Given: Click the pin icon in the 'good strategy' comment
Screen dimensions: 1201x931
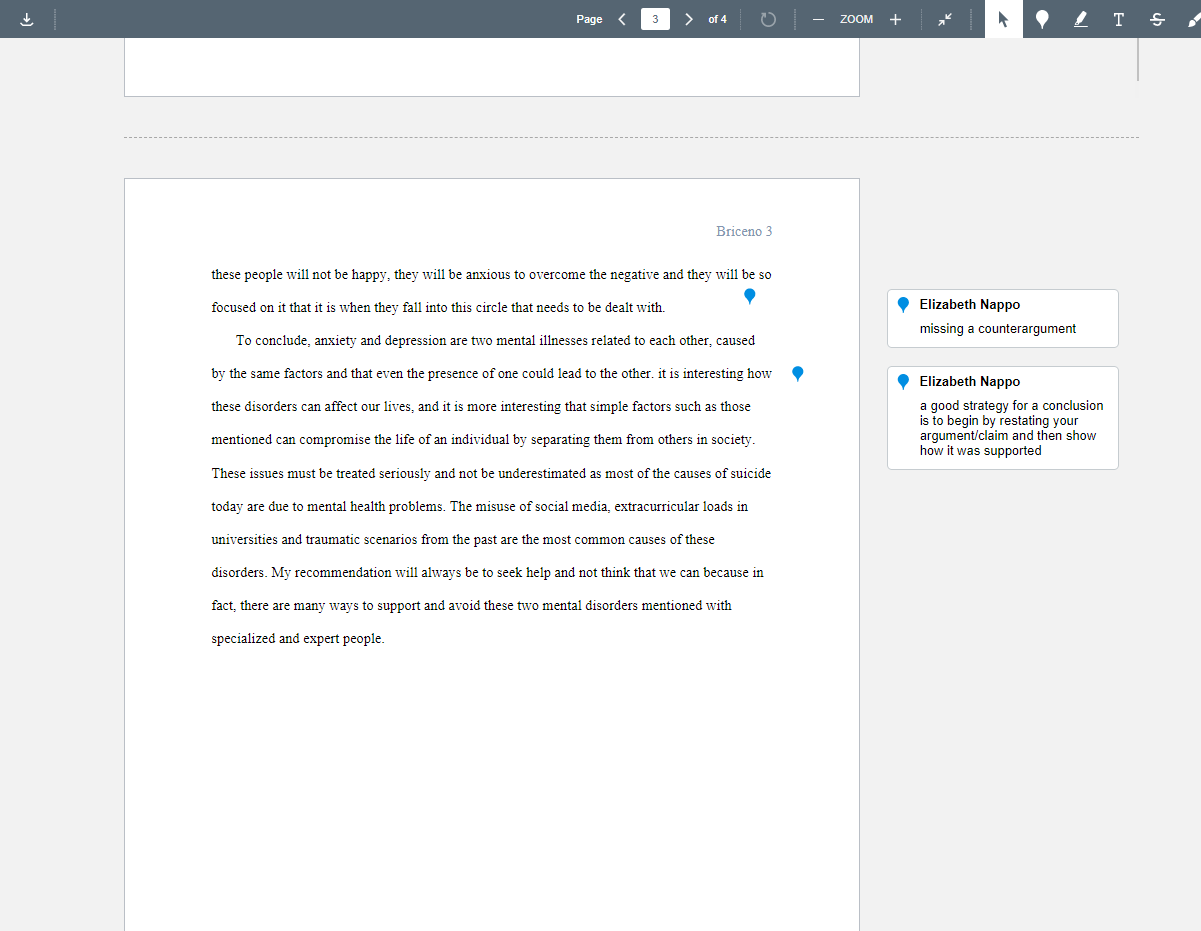Looking at the screenshot, I should [903, 382].
